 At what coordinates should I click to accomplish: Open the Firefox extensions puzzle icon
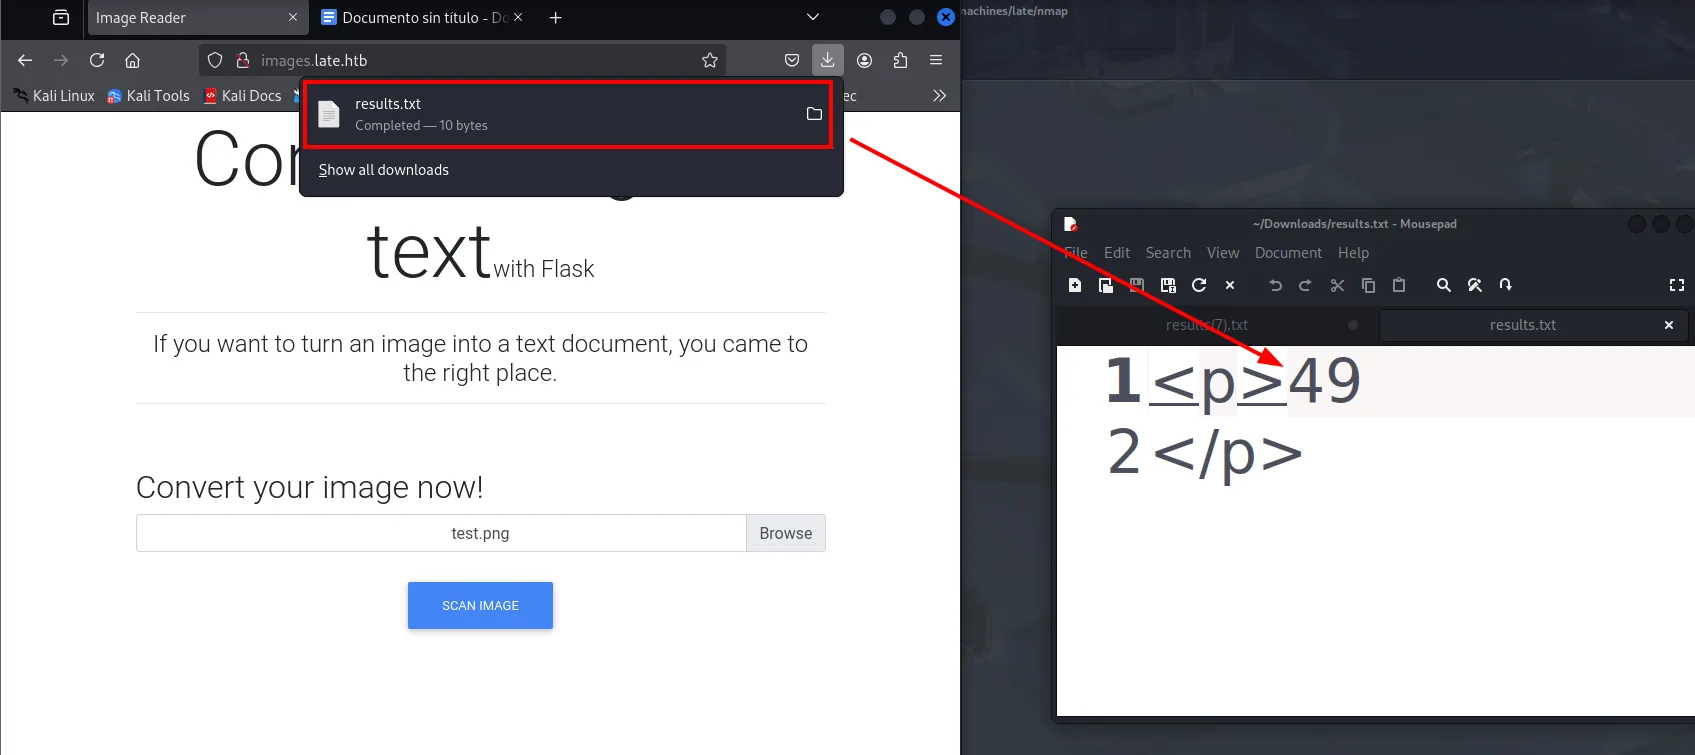[x=900, y=60]
